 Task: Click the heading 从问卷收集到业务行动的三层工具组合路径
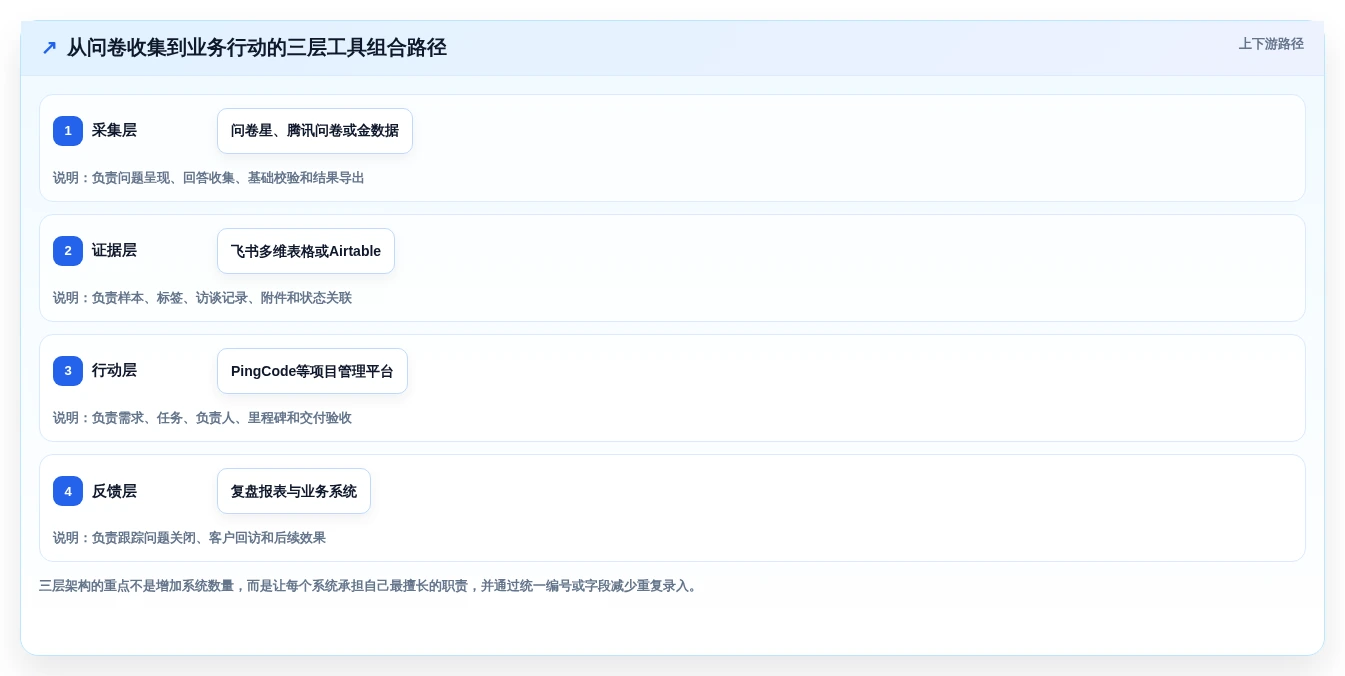click(x=257, y=48)
